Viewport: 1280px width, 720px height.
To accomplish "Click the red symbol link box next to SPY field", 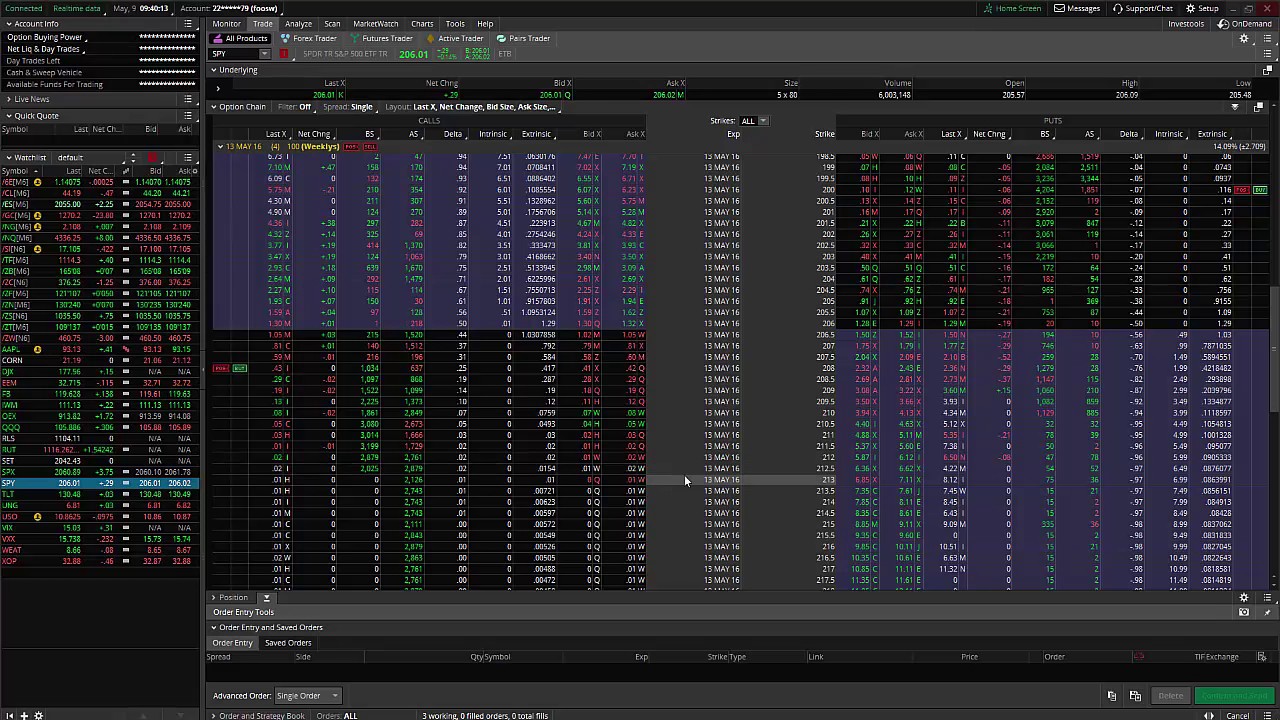I will (284, 54).
